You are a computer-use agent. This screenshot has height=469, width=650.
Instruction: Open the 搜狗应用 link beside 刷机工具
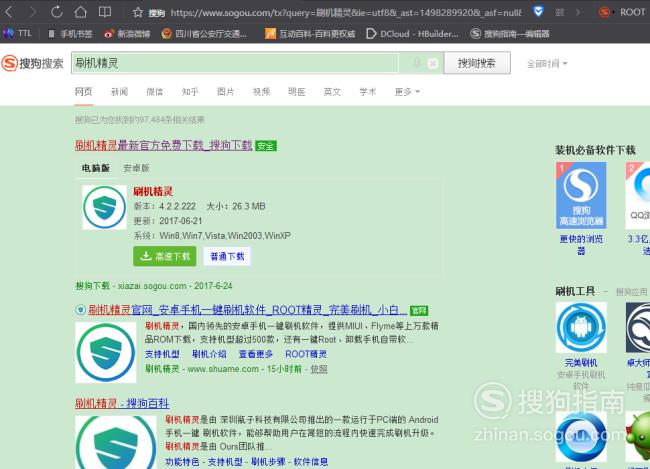point(631,292)
